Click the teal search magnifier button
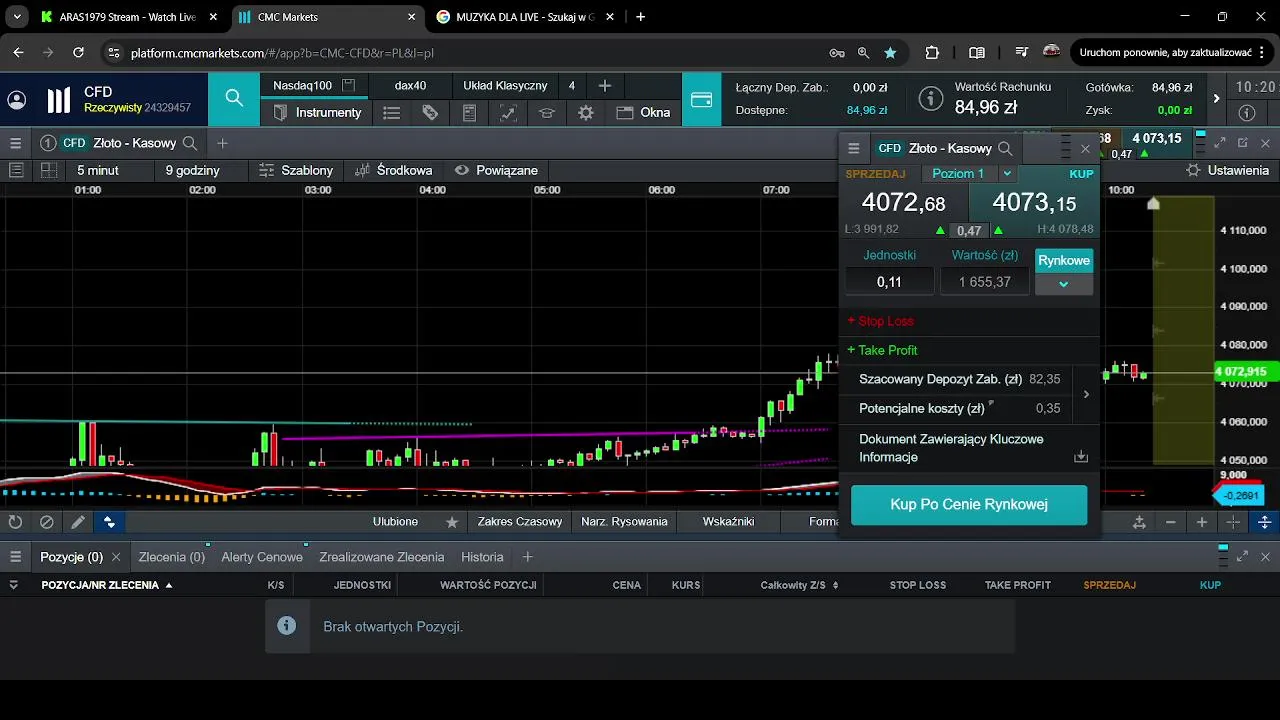The width and height of the screenshot is (1280, 720). [234, 98]
